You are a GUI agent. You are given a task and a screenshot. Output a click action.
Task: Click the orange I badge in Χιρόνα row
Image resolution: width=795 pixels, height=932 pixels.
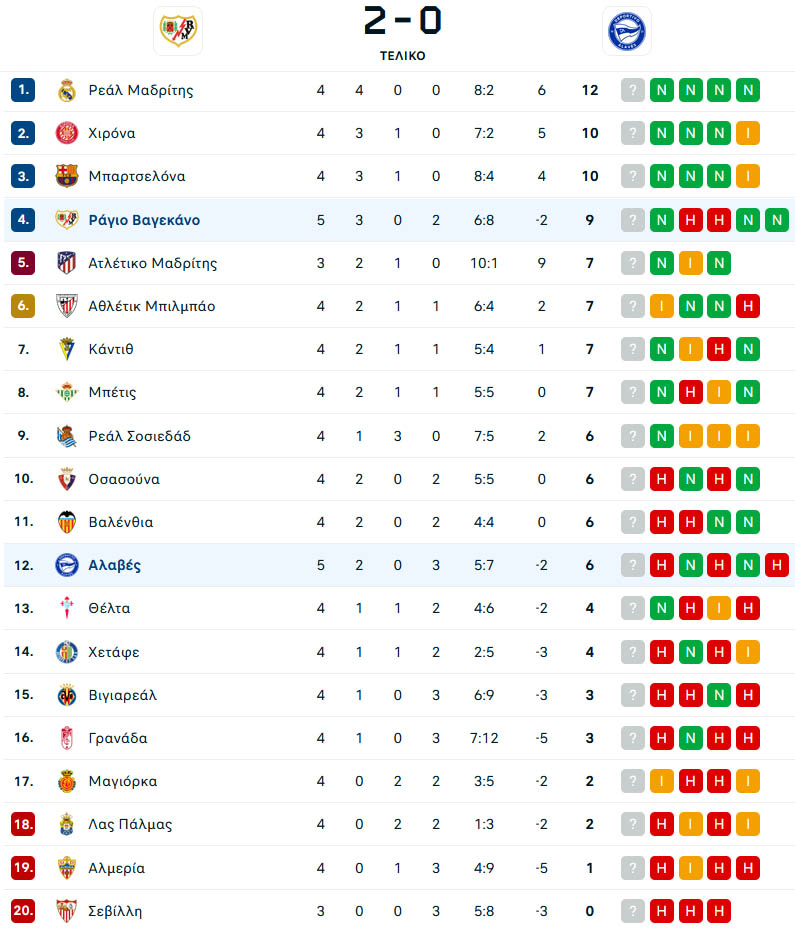click(747, 133)
